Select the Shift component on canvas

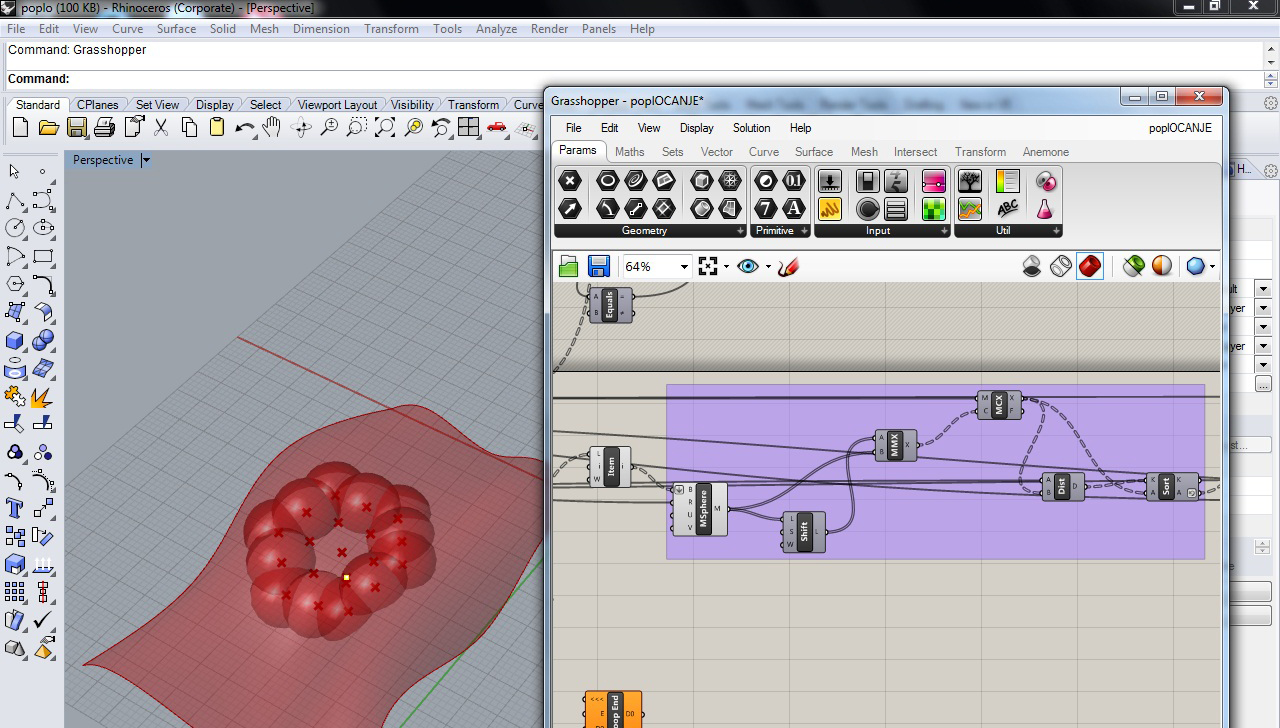(804, 532)
